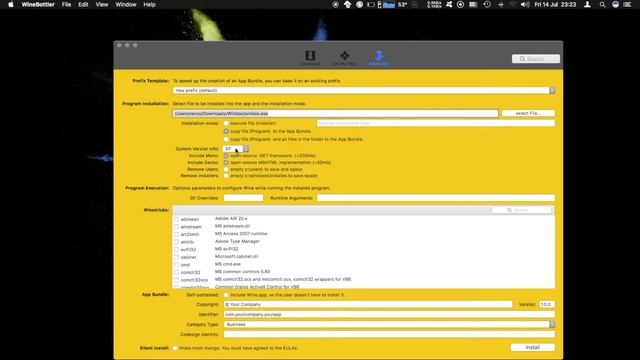The image size is (640, 360).
Task: Check the cabinet winetrick
Action: (177, 257)
